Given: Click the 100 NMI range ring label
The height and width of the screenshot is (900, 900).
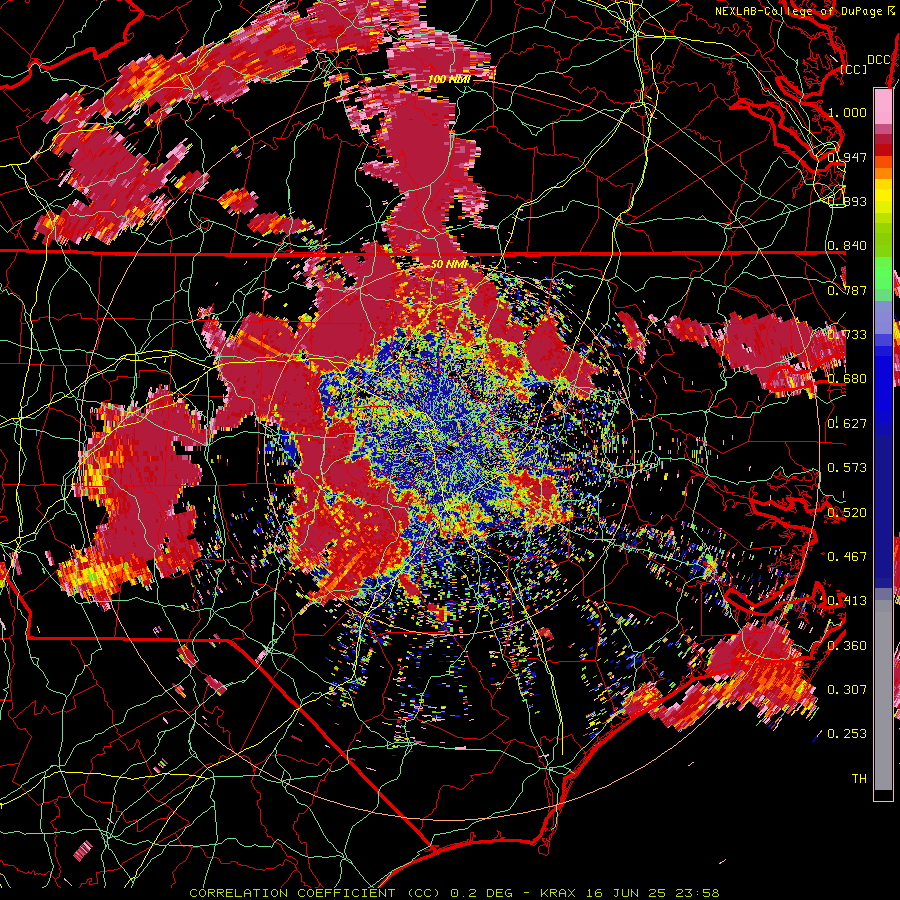Looking at the screenshot, I should [449, 79].
